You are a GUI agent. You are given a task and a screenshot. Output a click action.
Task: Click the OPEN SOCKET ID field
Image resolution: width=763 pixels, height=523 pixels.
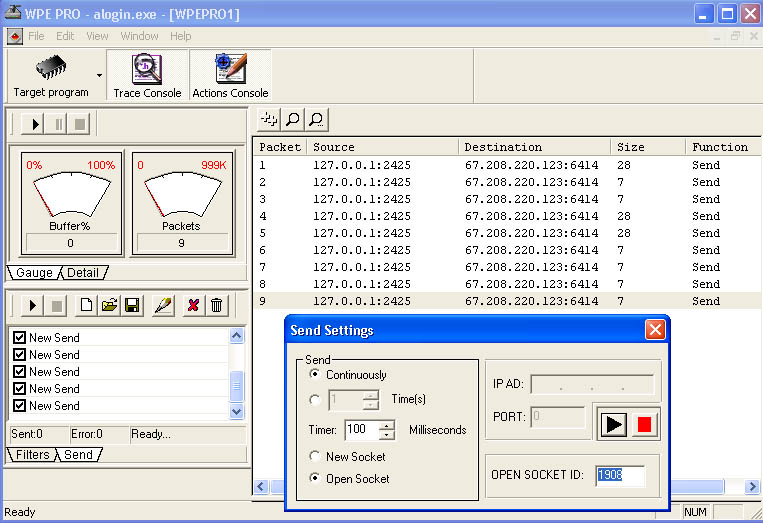point(620,475)
